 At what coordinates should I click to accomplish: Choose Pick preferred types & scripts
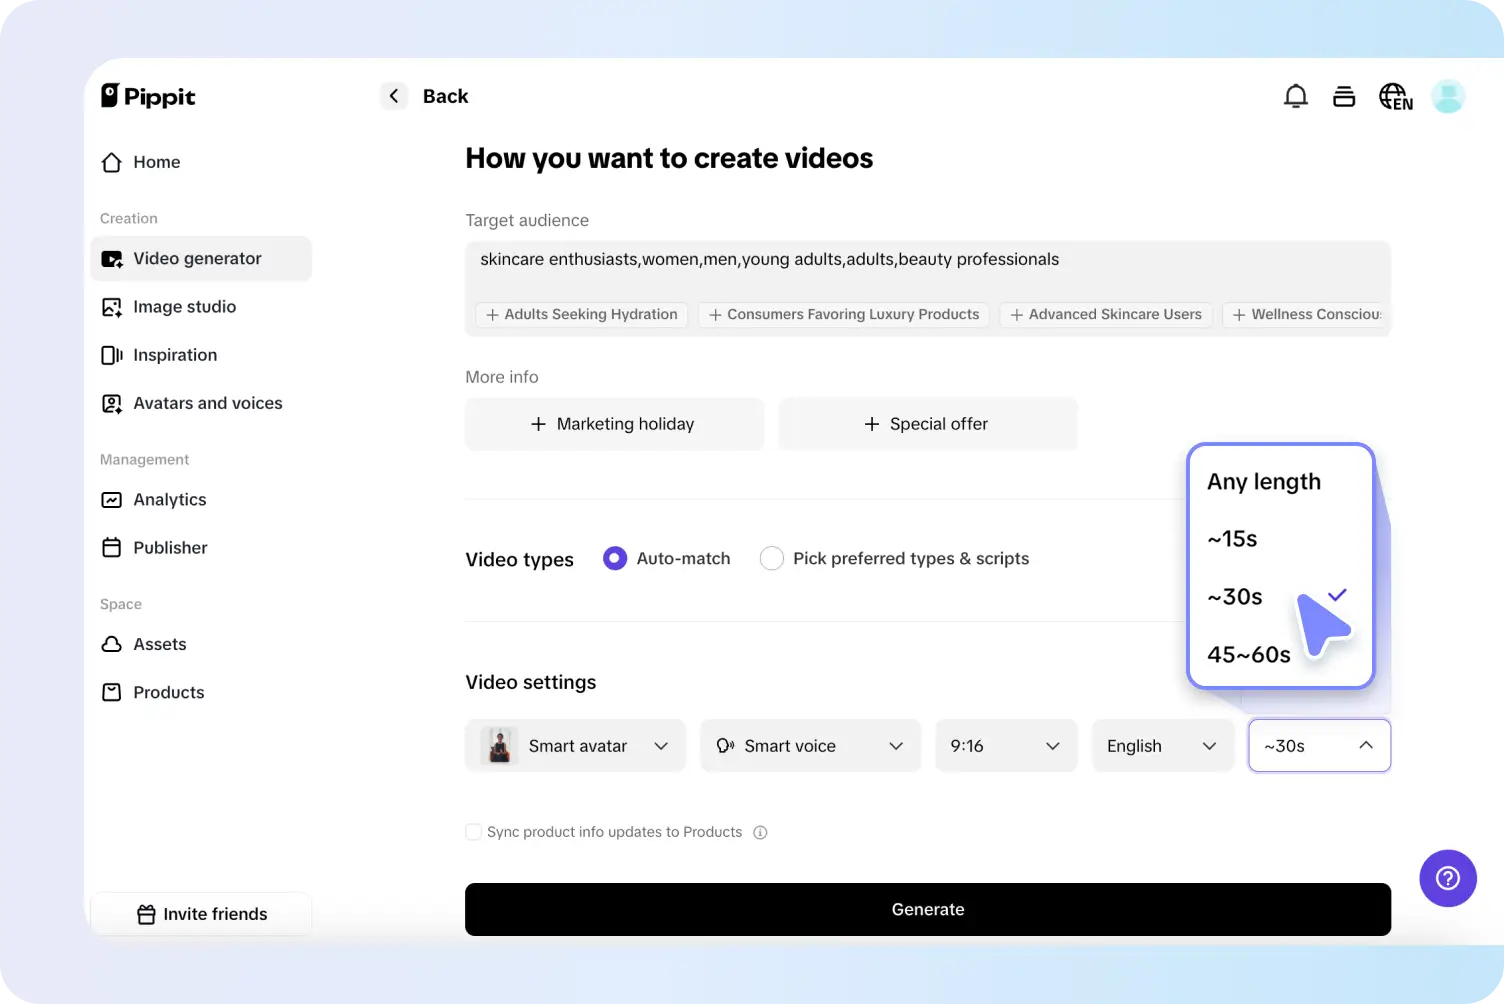coord(771,558)
